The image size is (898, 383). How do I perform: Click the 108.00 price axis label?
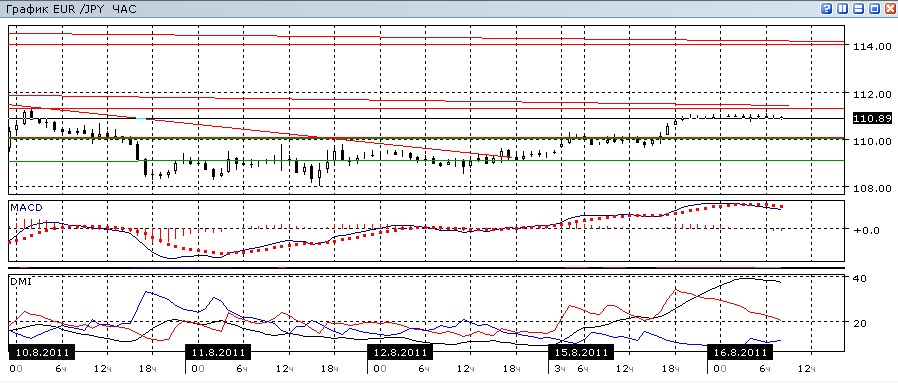872,188
